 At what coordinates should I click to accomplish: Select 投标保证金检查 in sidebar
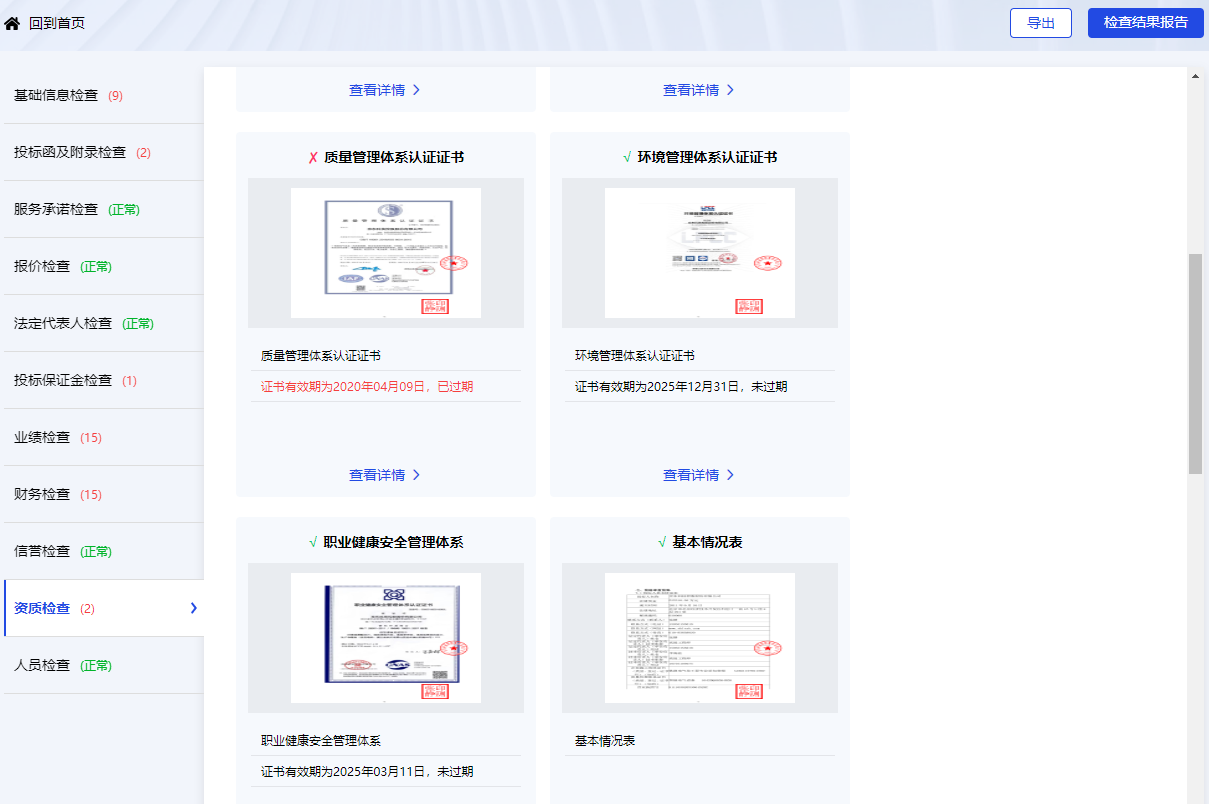102,380
